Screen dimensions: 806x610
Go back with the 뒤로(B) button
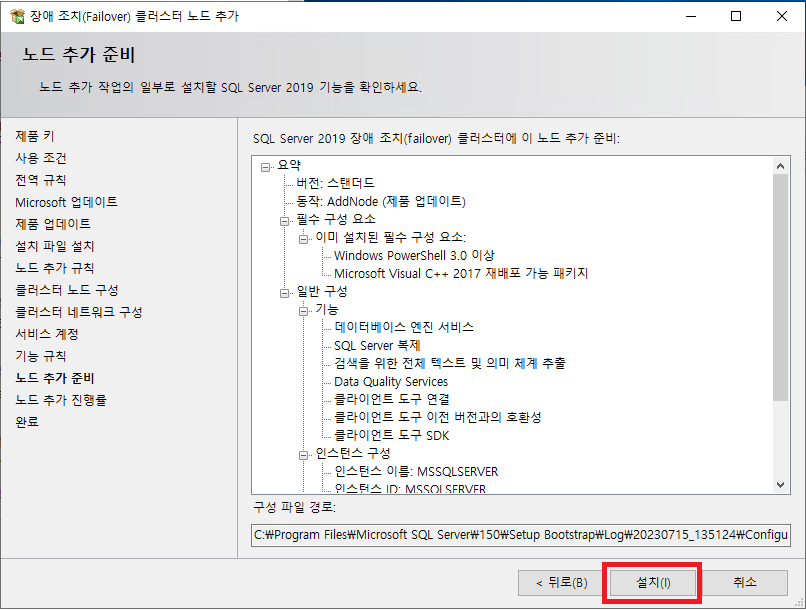pos(561,583)
